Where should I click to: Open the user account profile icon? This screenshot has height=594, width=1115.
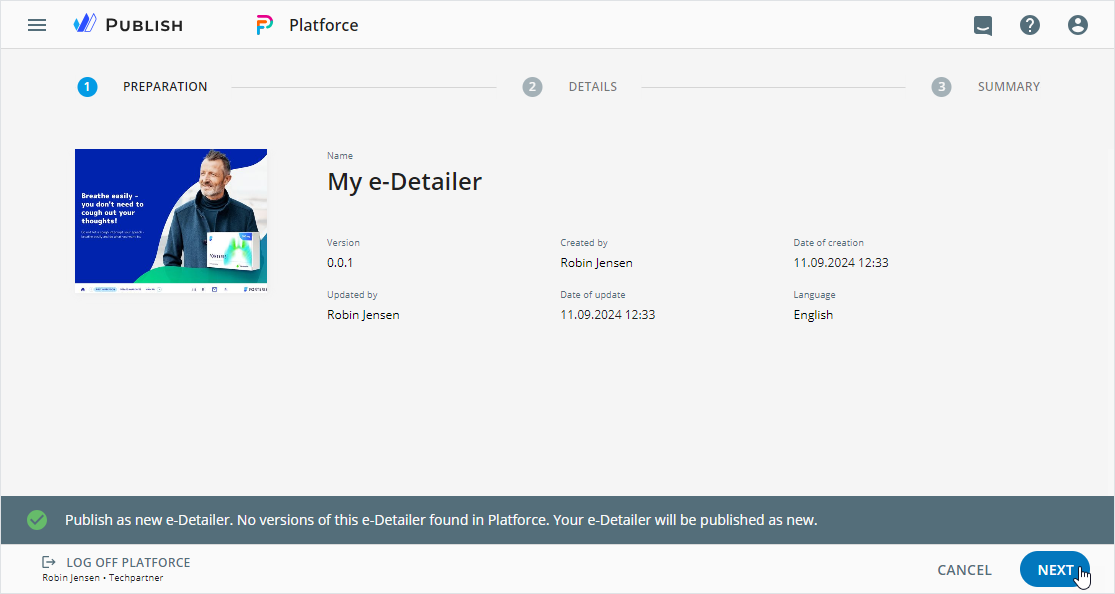(x=1077, y=25)
